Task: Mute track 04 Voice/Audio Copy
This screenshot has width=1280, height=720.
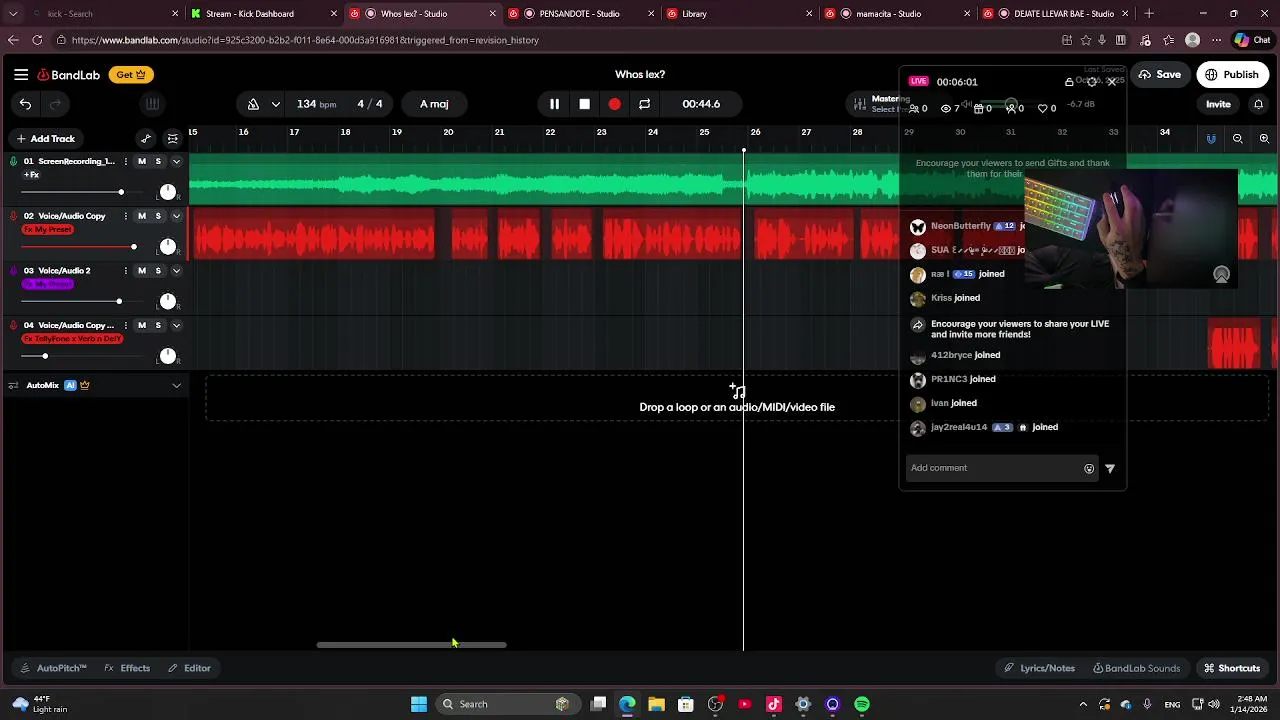Action: pyautogui.click(x=141, y=325)
